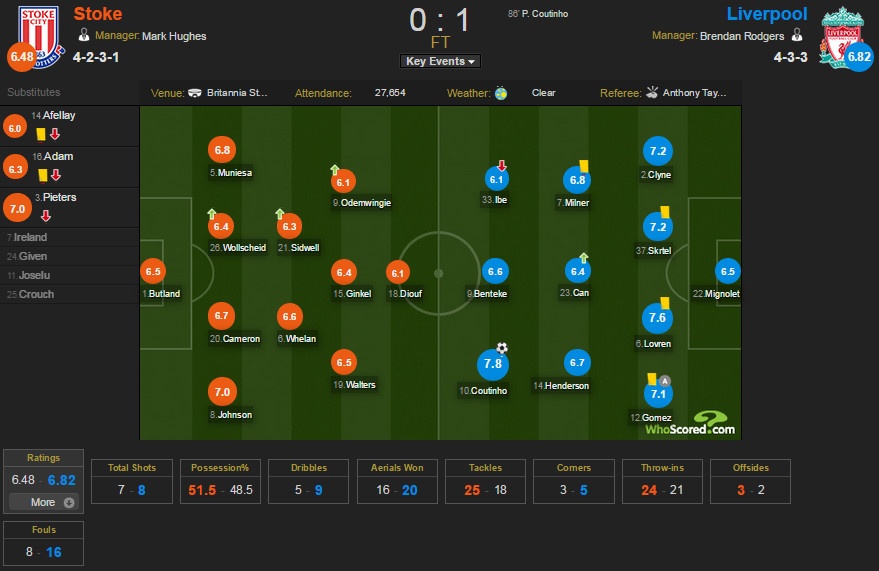The height and width of the screenshot is (571, 879).
Task: Click the Stoke City club crest
Action: [37, 35]
